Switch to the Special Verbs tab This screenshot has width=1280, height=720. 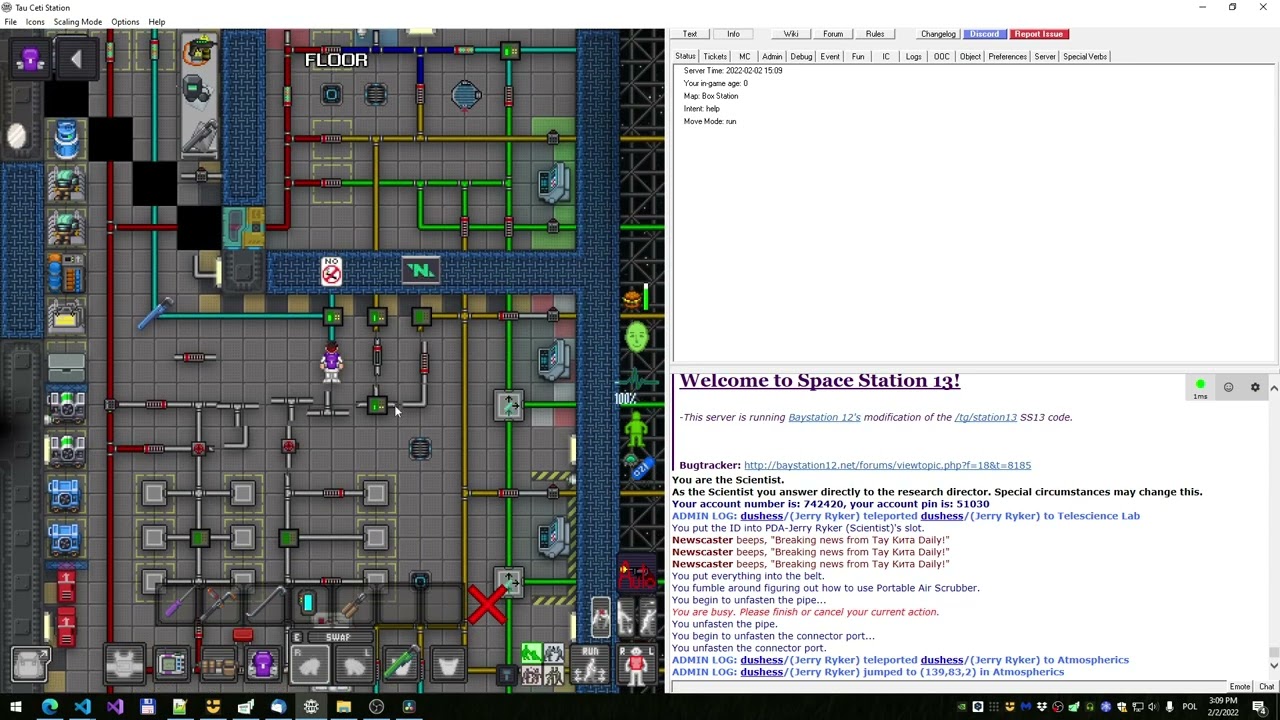pos(1085,57)
